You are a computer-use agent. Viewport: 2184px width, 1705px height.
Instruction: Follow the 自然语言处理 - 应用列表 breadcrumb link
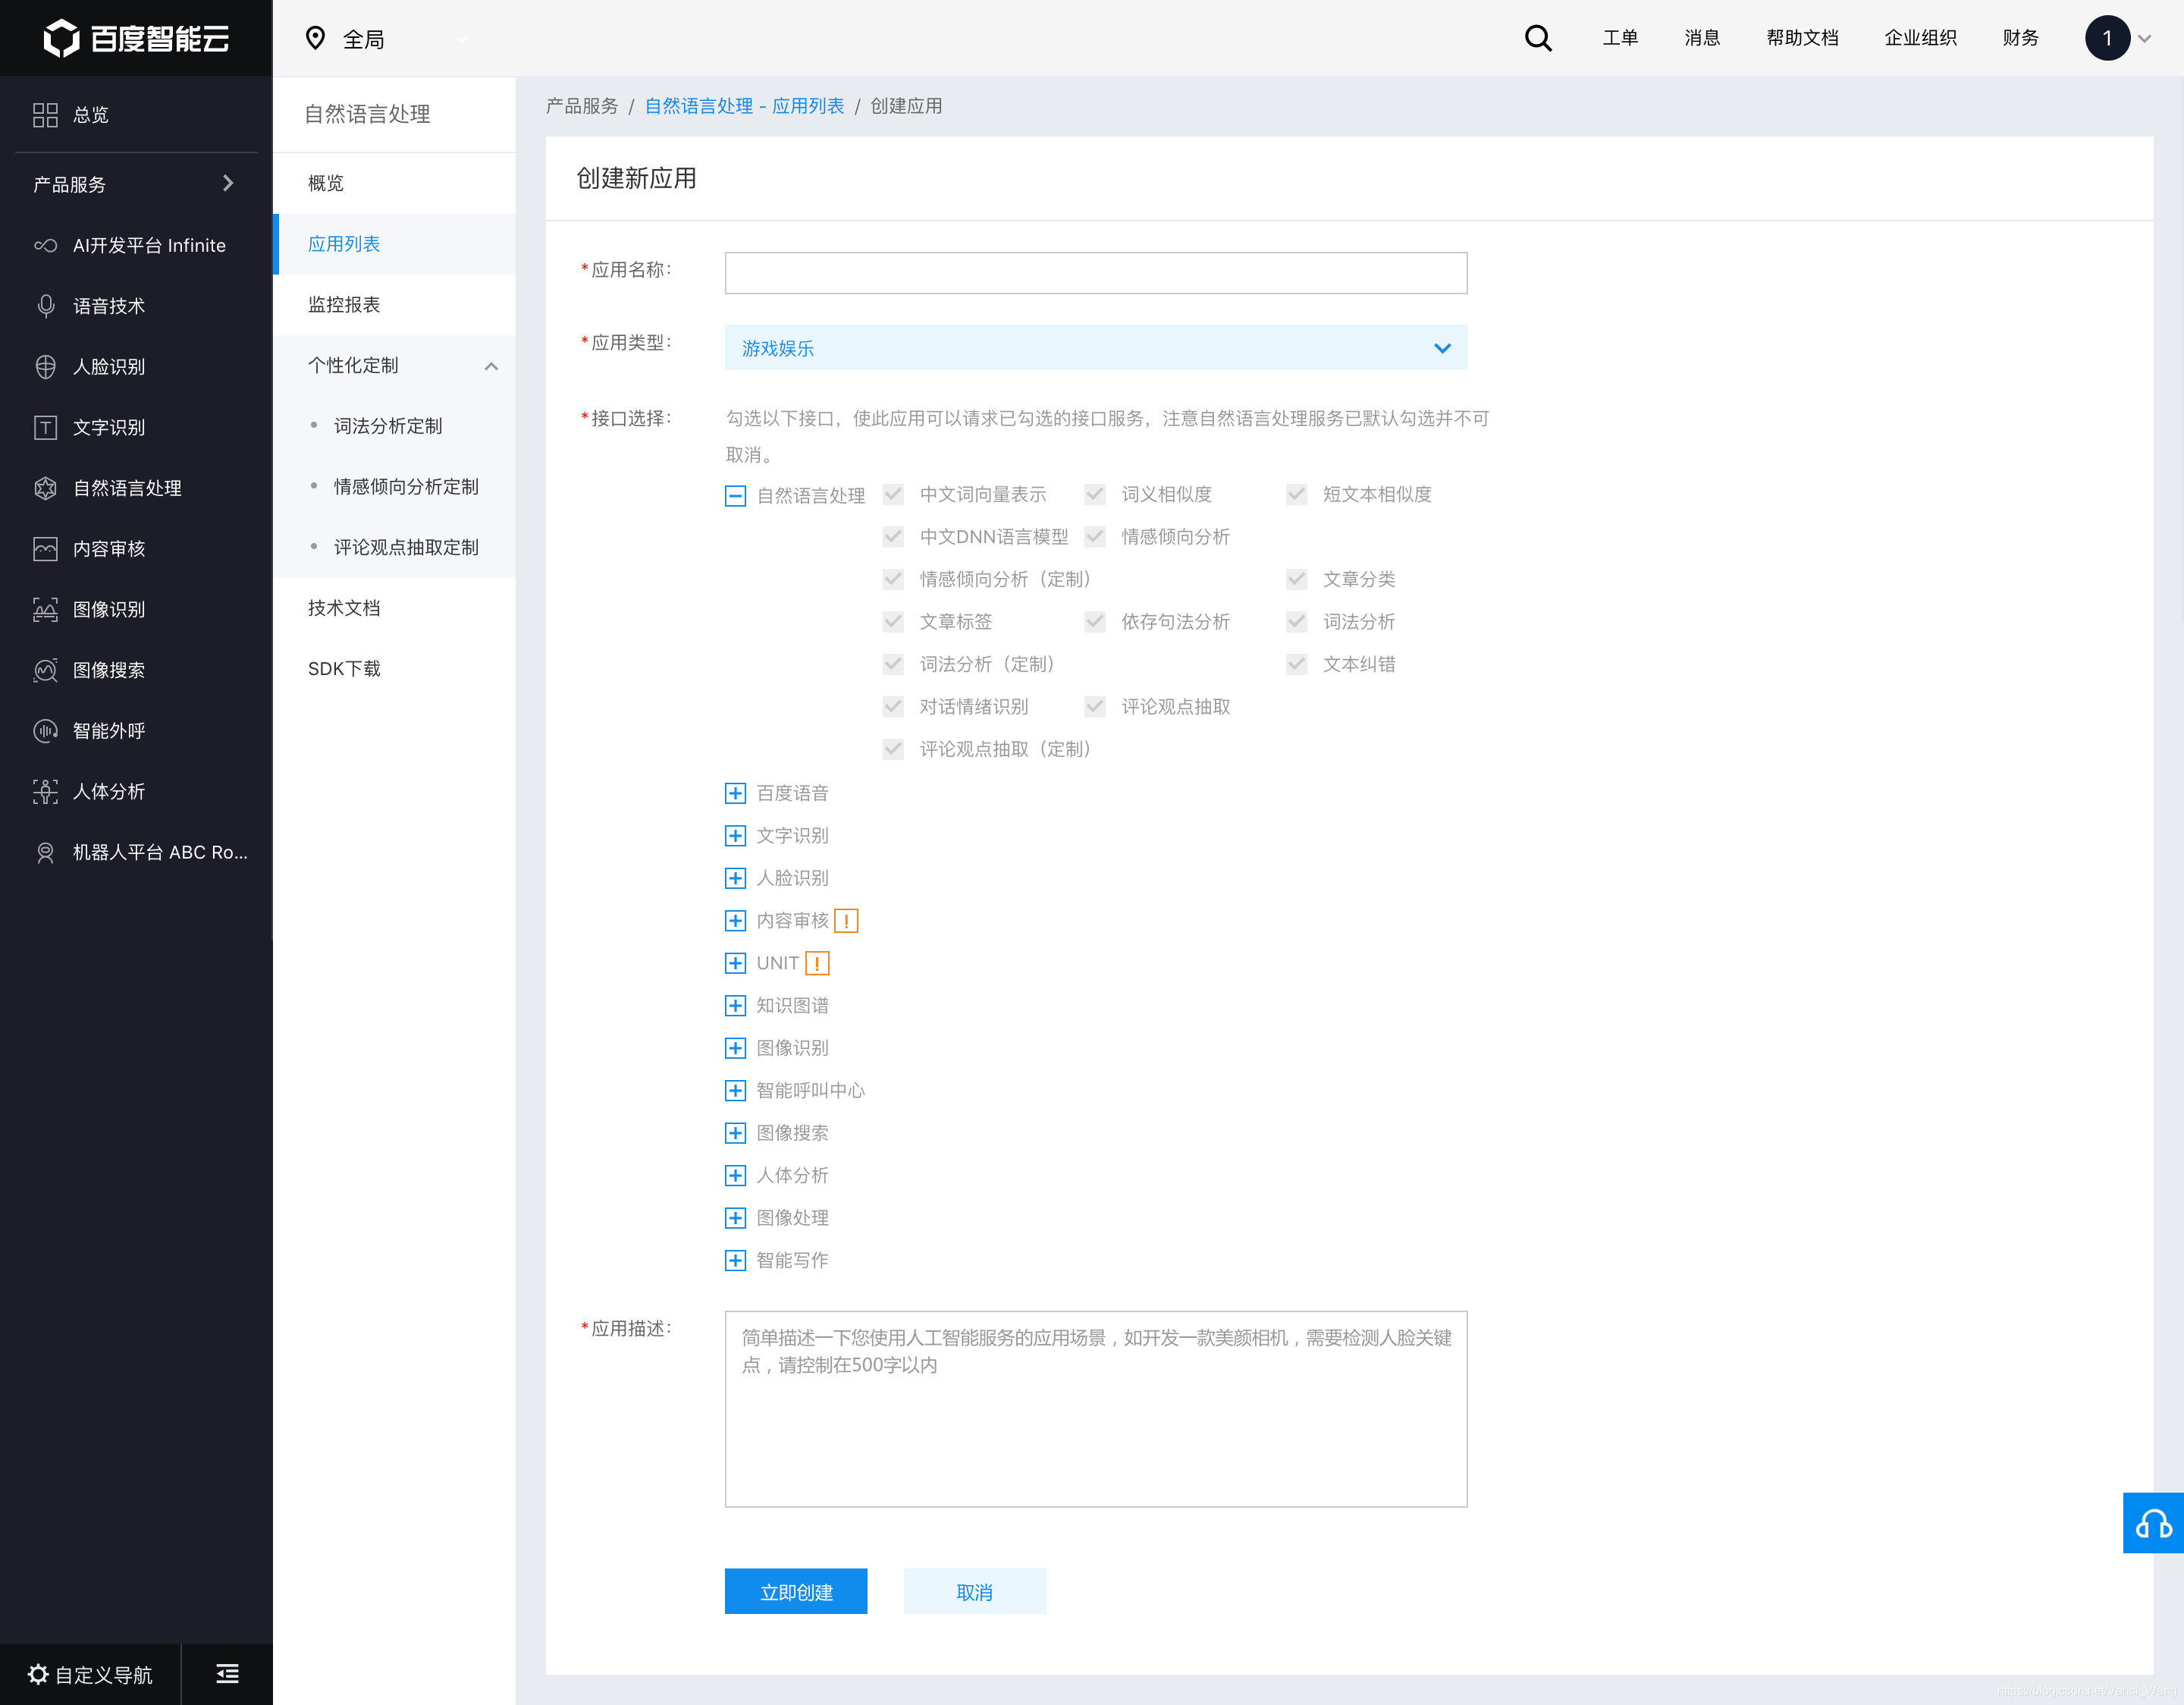coord(744,106)
